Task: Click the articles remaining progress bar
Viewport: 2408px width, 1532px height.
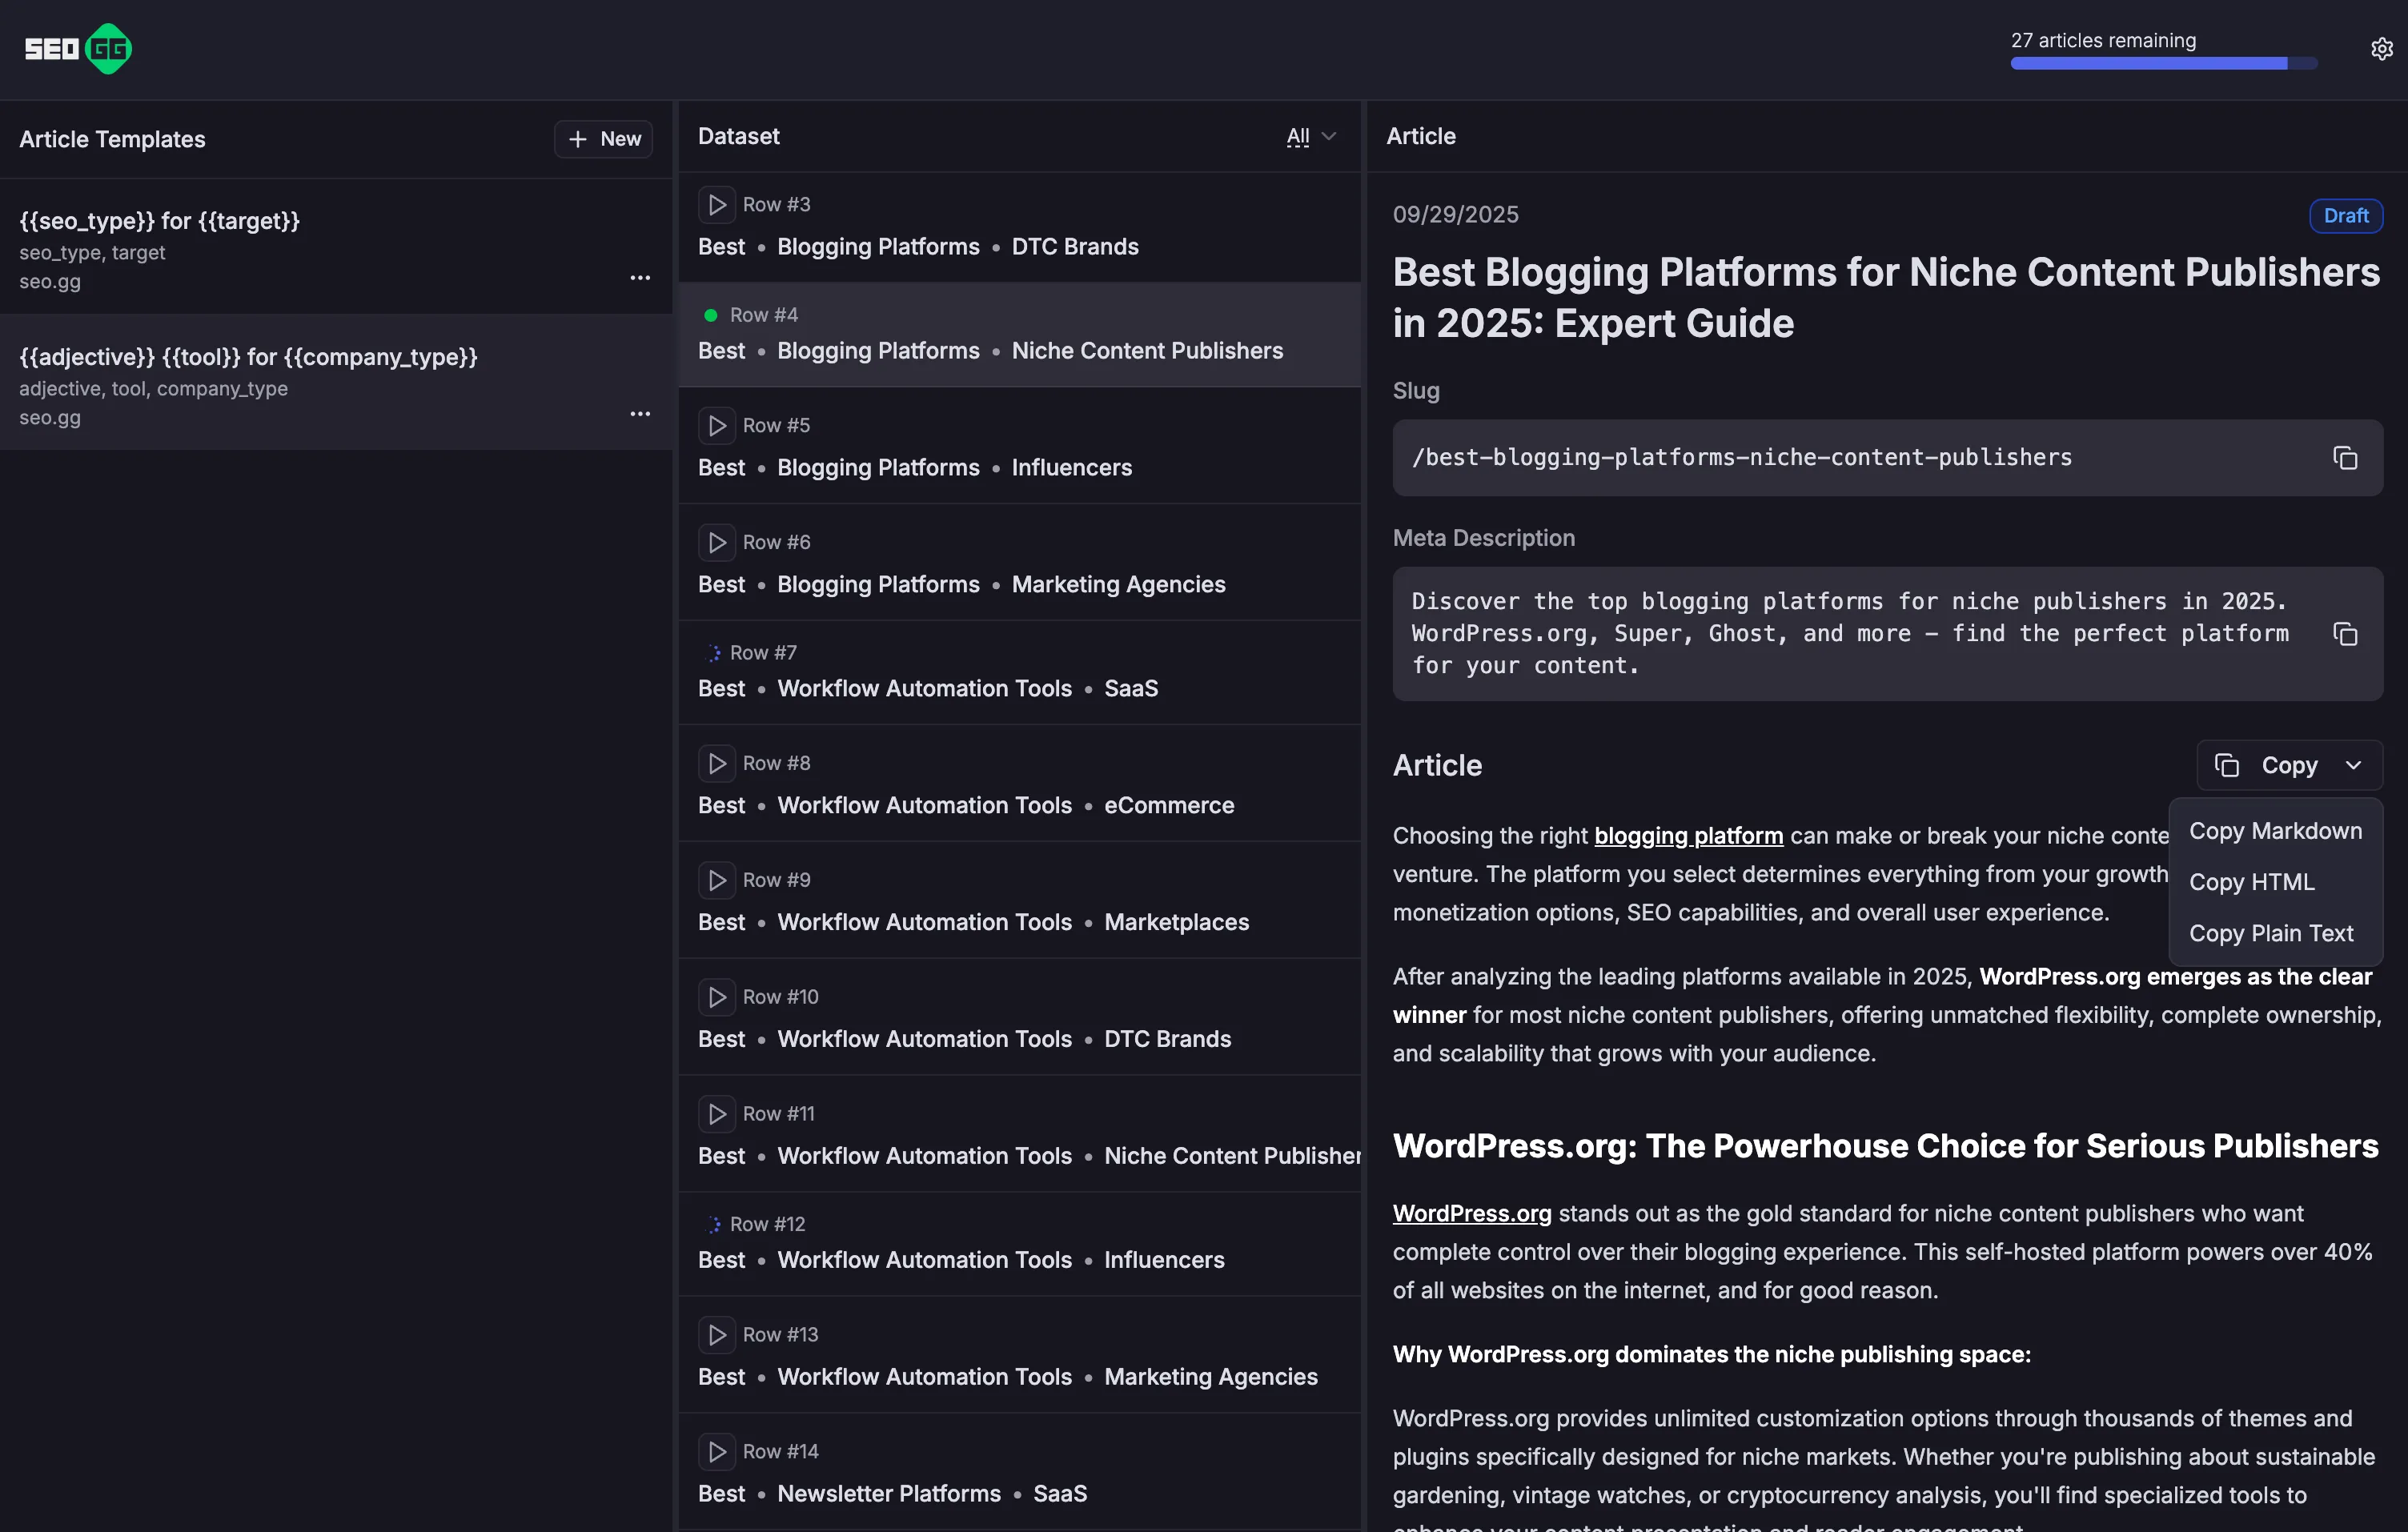Action: tap(2163, 64)
